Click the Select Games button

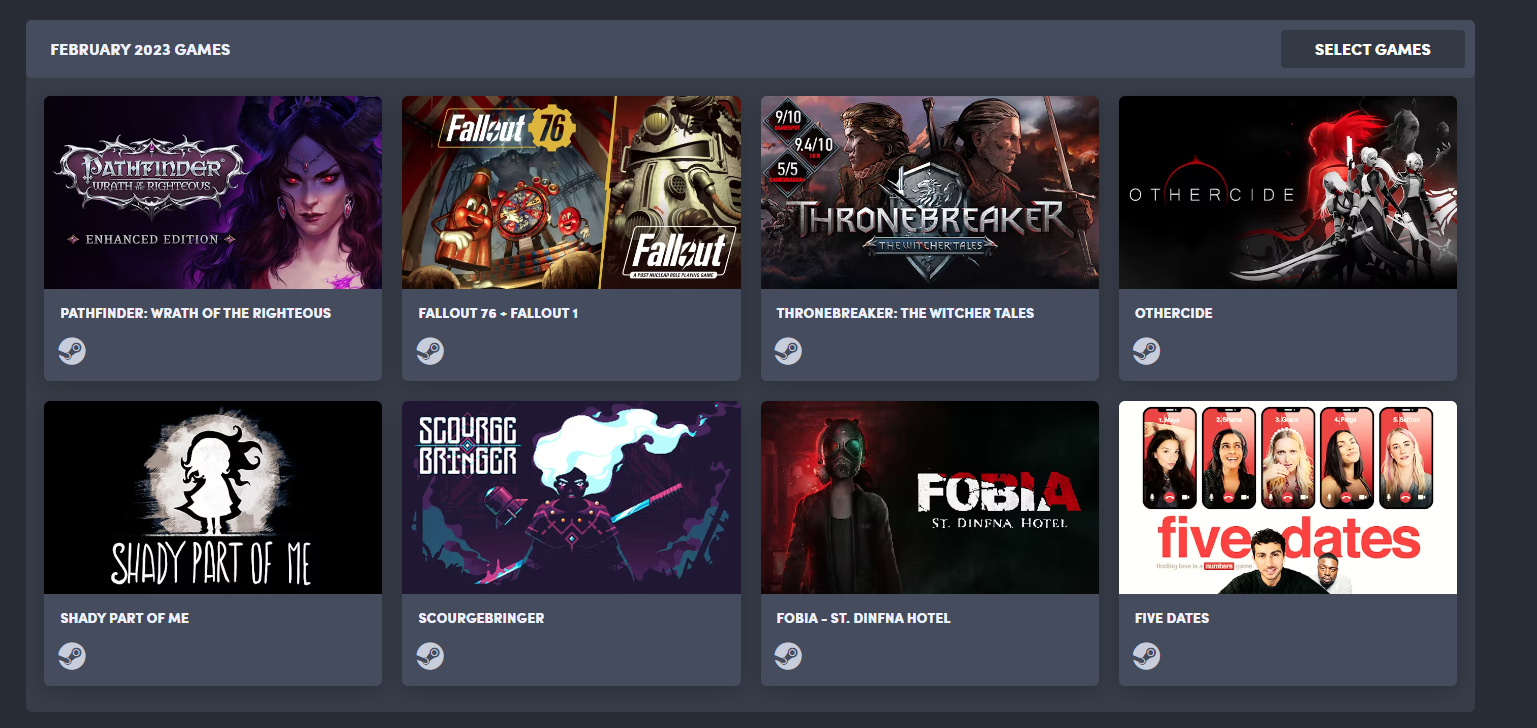coord(1372,49)
